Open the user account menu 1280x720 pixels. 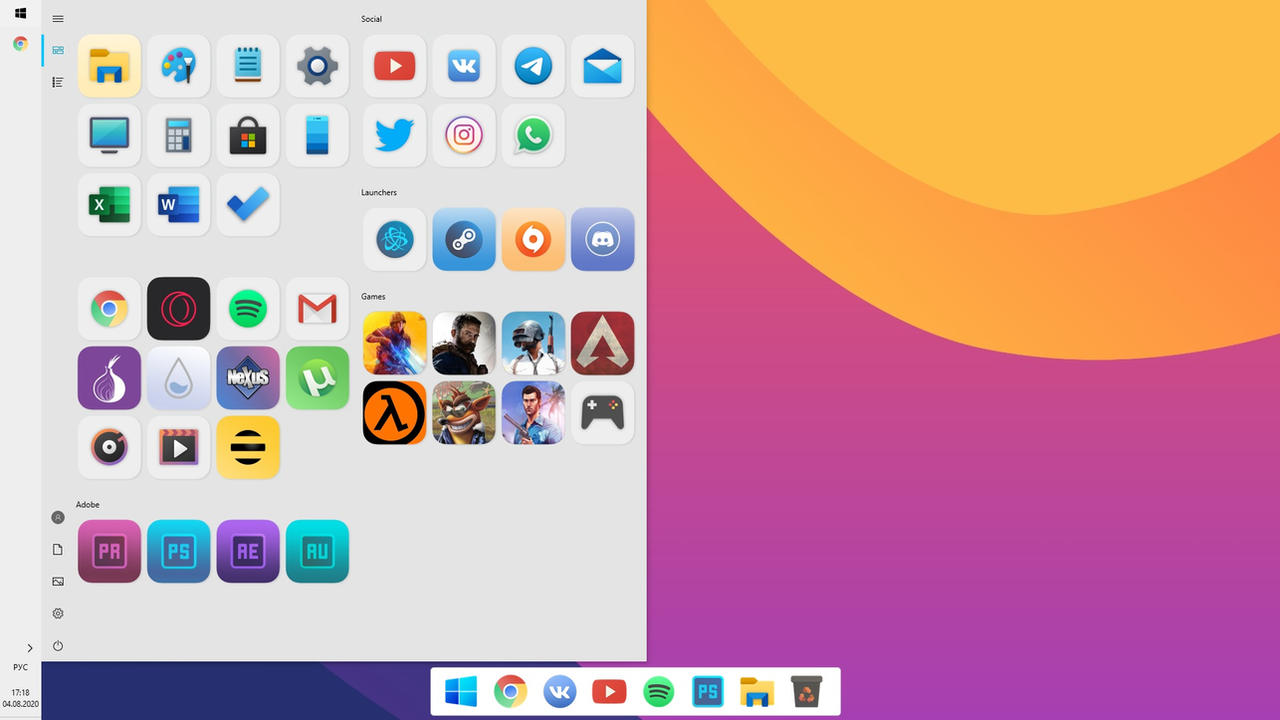click(x=57, y=517)
